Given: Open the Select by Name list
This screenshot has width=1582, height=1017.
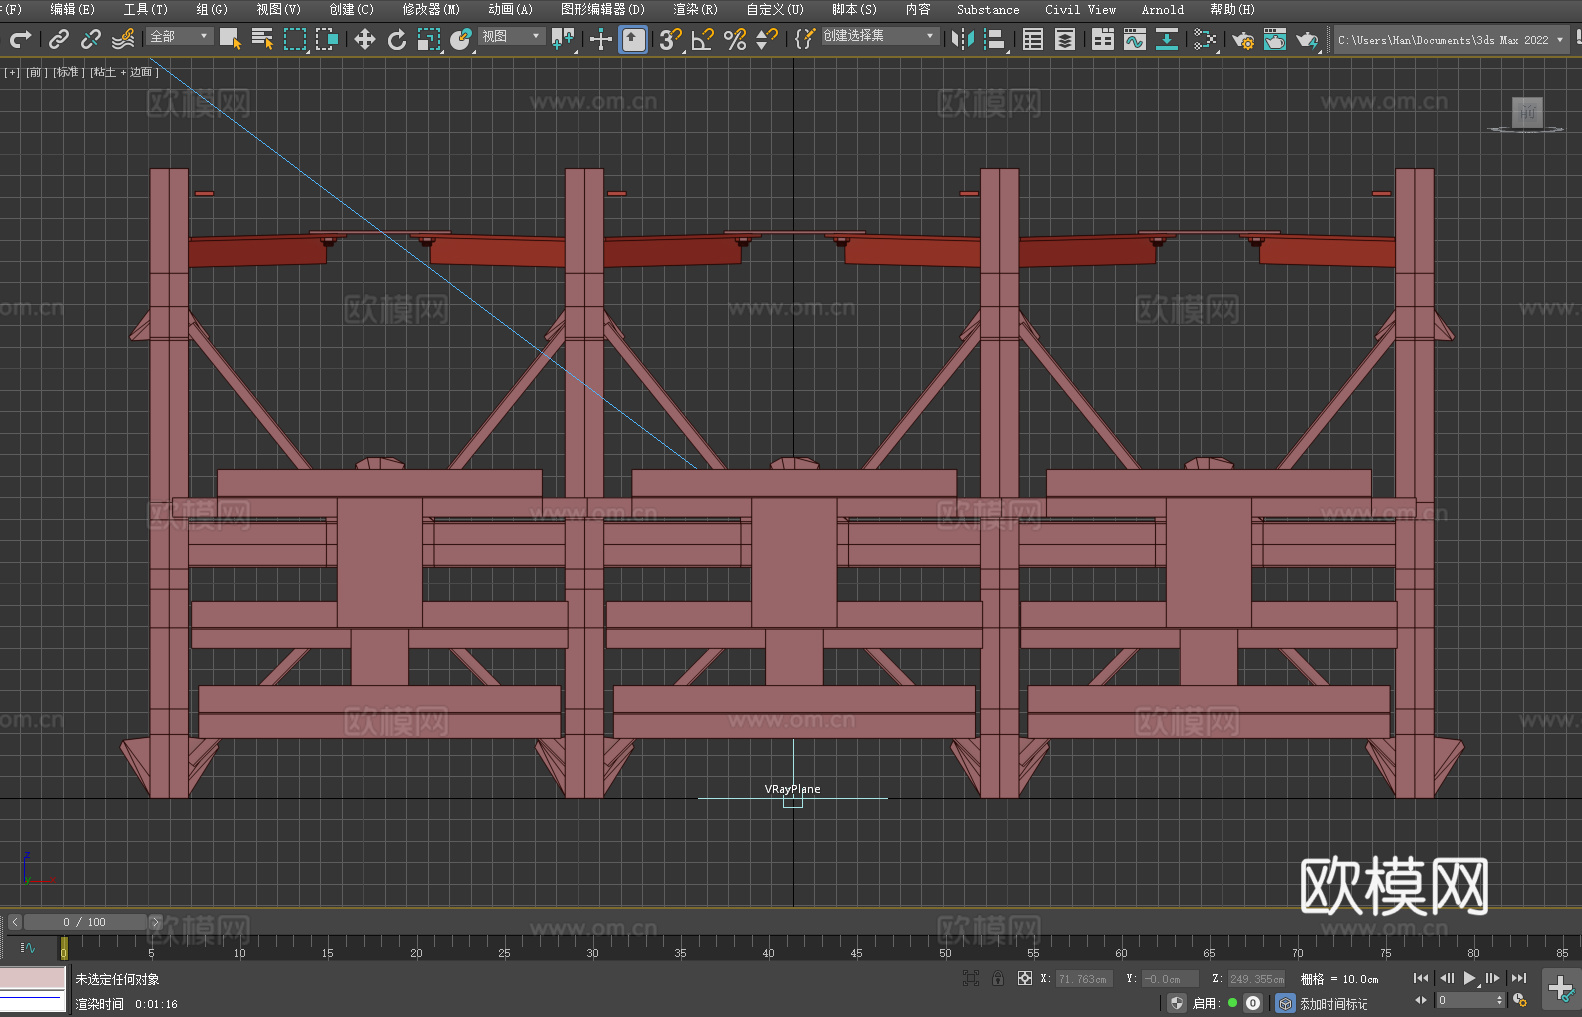Looking at the screenshot, I should pos(262,39).
